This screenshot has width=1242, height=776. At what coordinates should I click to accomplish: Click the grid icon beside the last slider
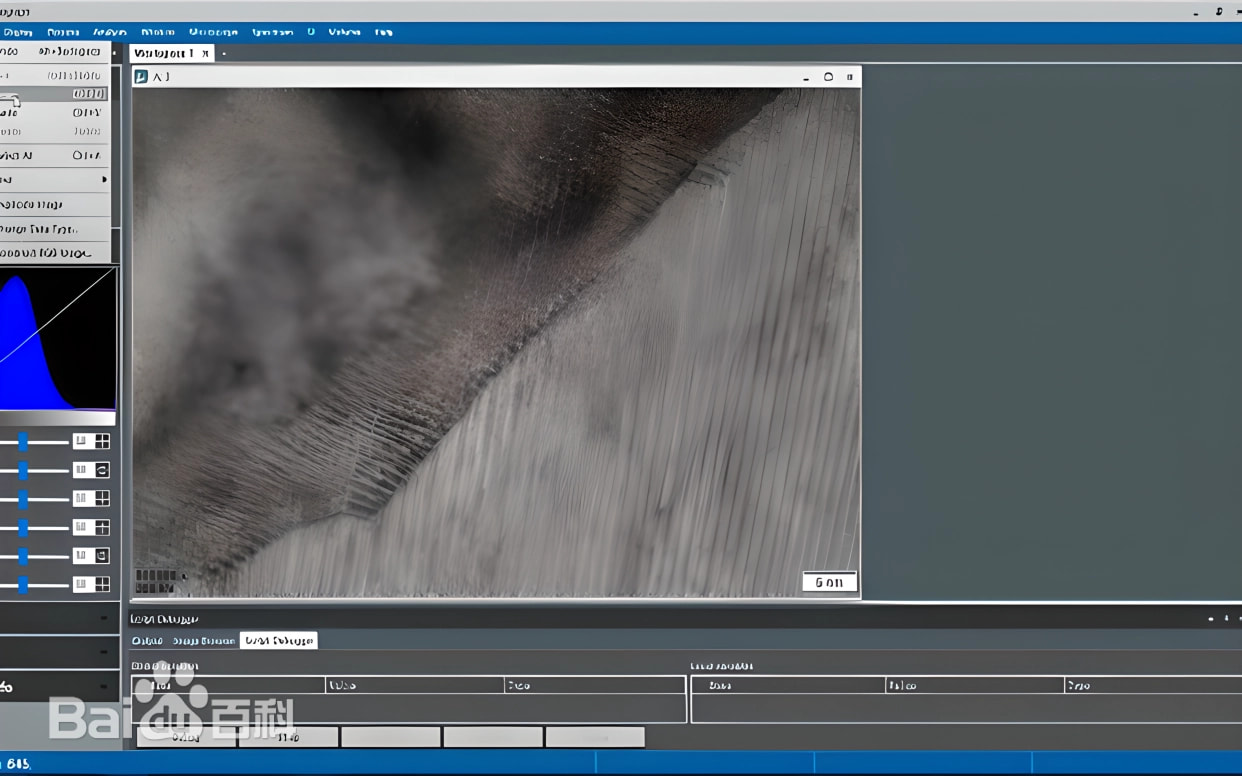tap(101, 584)
